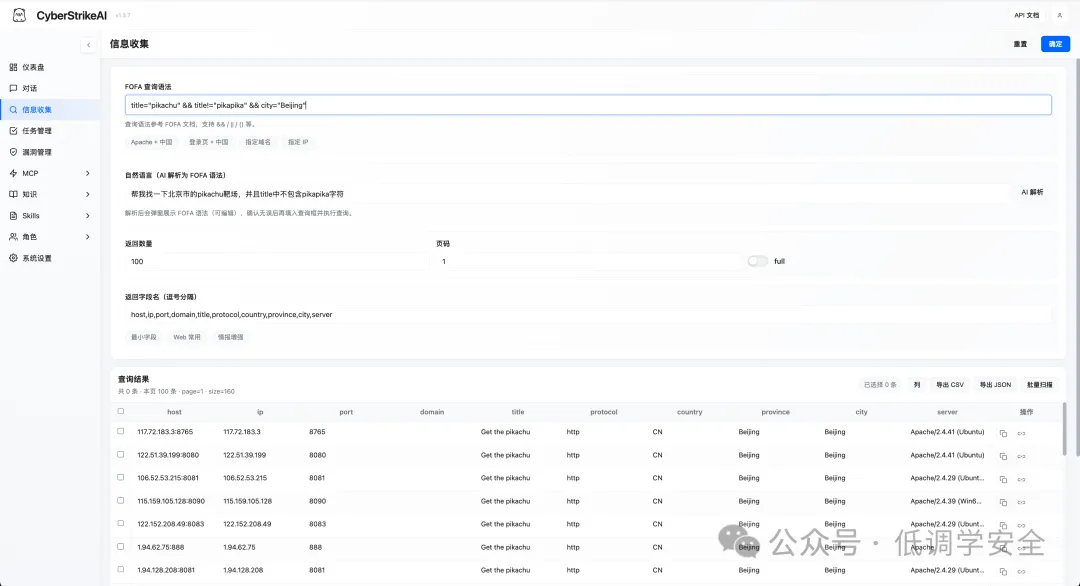The image size is (1080, 586).
Task: Copy the 106.52.53.215:8081 row using its copy icon
Action: (x=1004, y=479)
